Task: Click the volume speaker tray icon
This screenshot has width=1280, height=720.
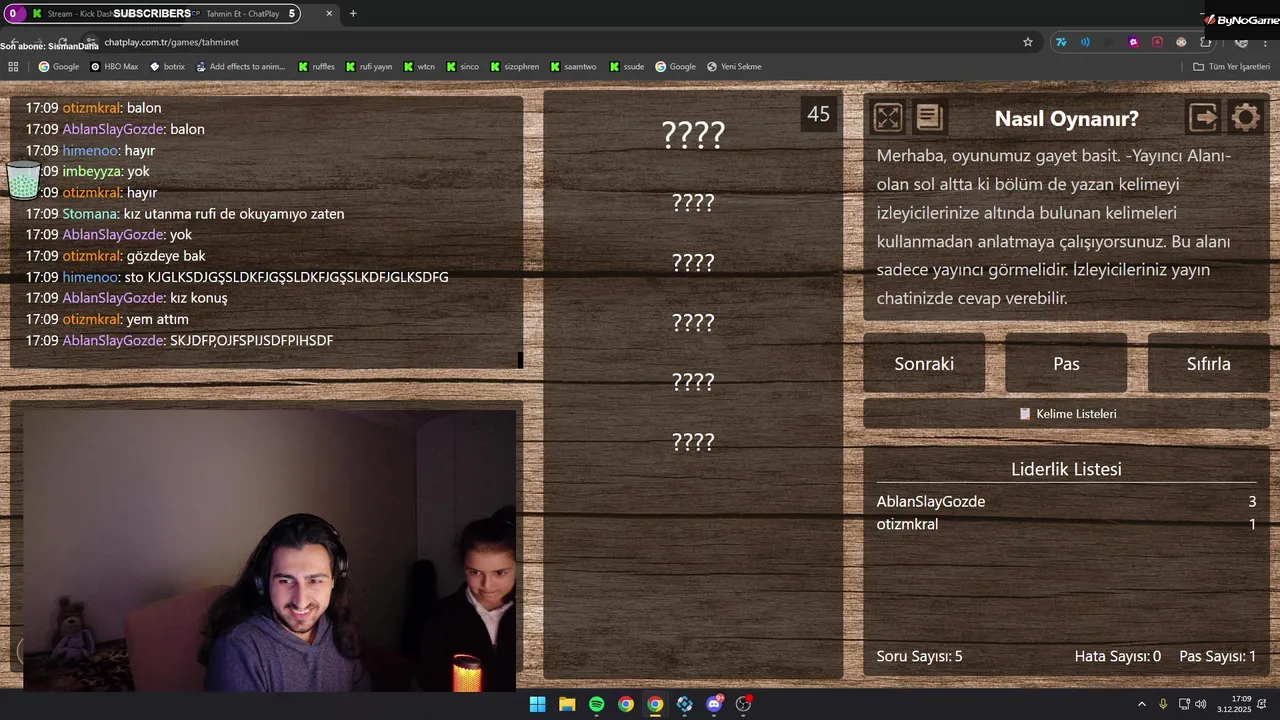Action: point(1200,704)
